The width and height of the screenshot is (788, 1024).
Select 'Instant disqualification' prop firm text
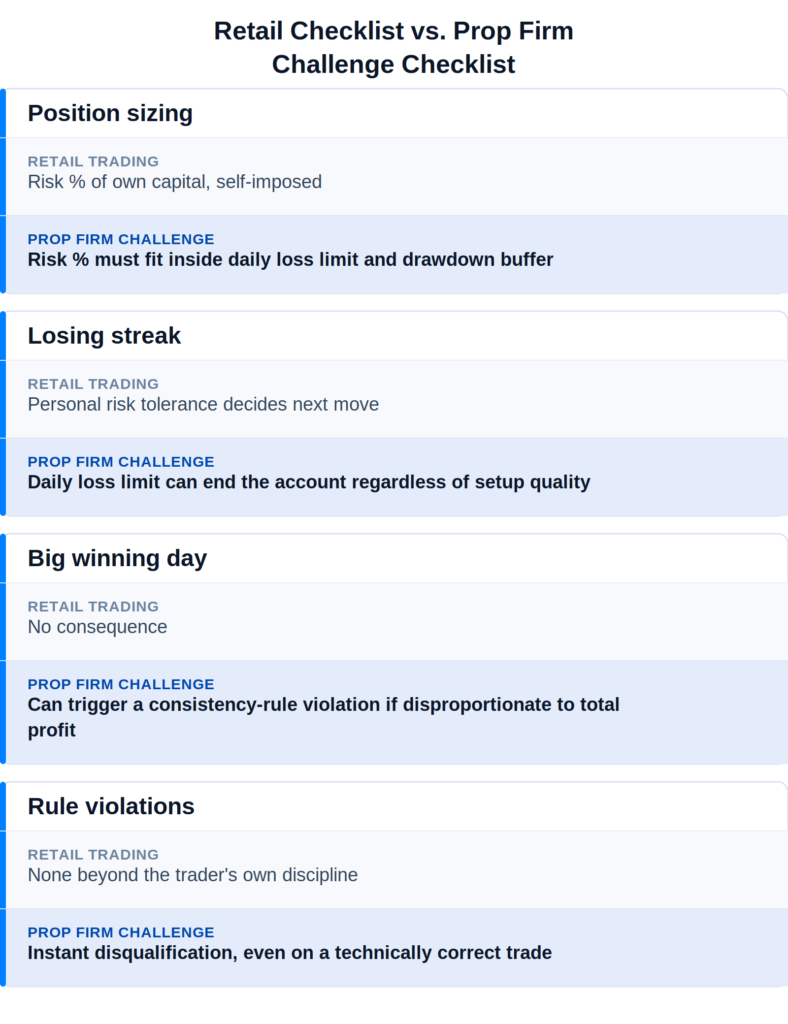click(x=290, y=953)
